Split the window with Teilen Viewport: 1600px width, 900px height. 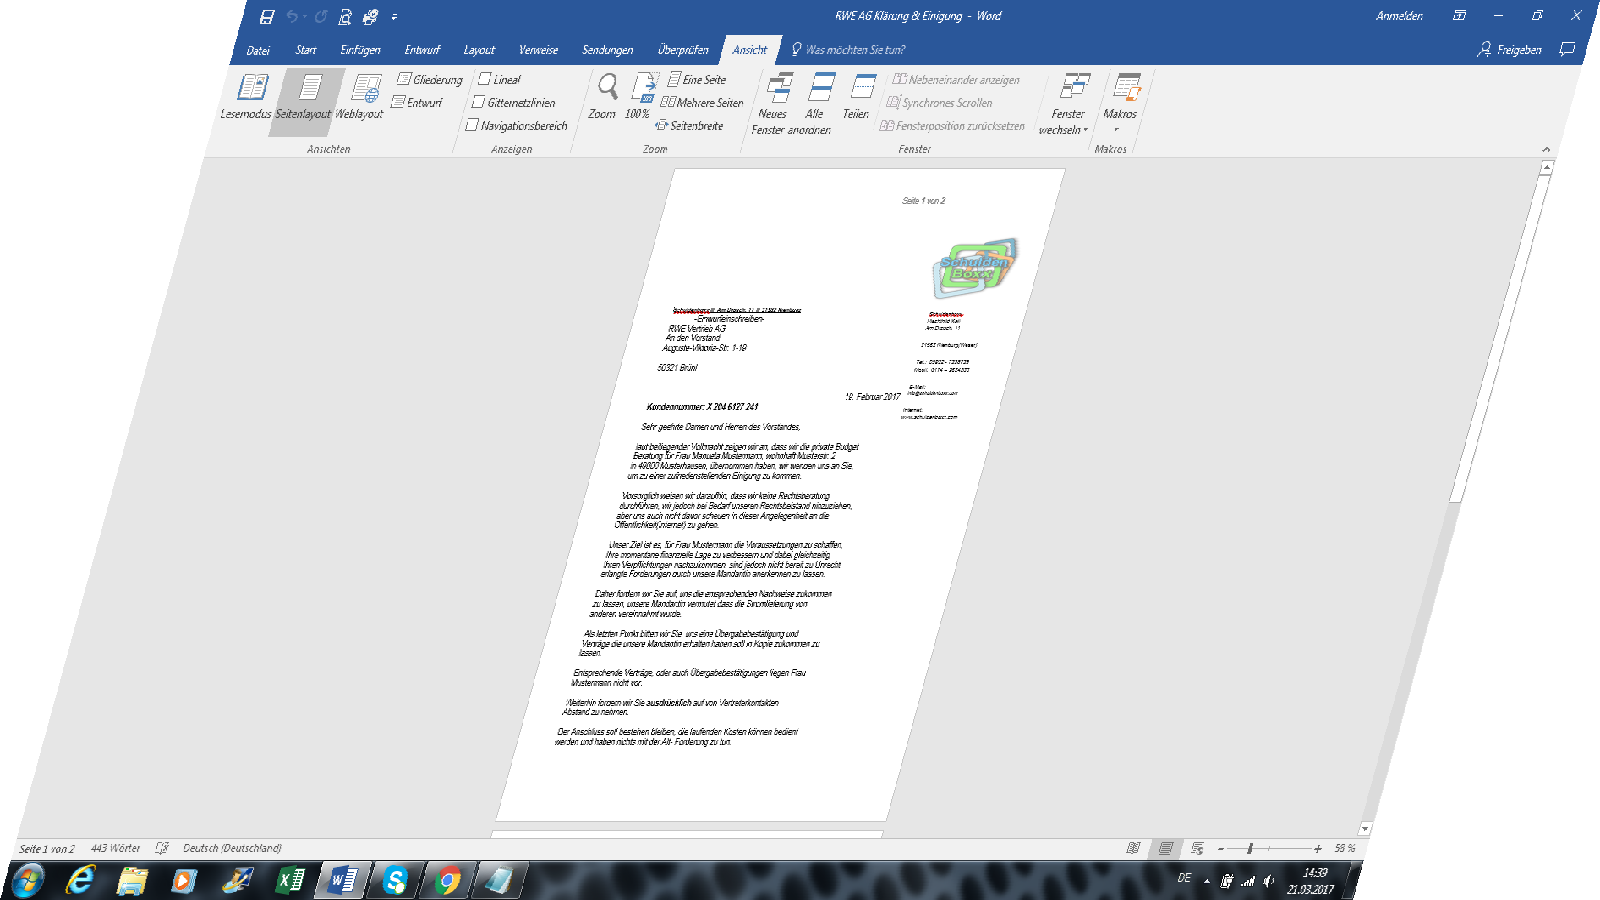pyautogui.click(x=858, y=96)
